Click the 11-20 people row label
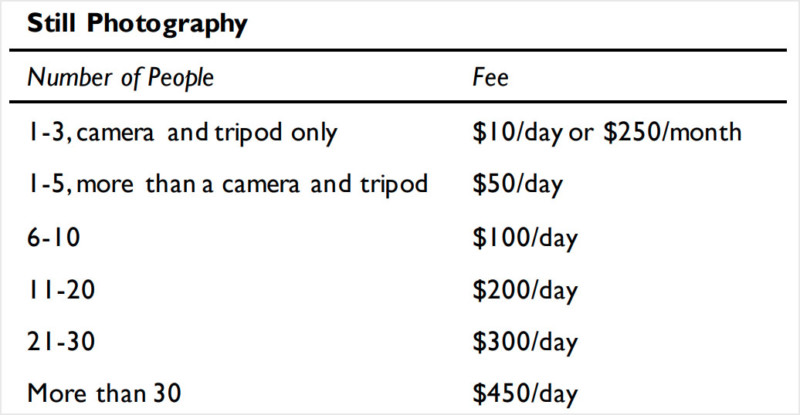 click(61, 289)
